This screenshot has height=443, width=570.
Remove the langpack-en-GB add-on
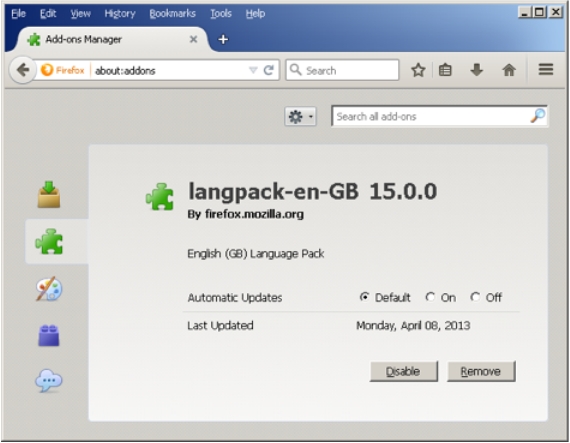(481, 371)
